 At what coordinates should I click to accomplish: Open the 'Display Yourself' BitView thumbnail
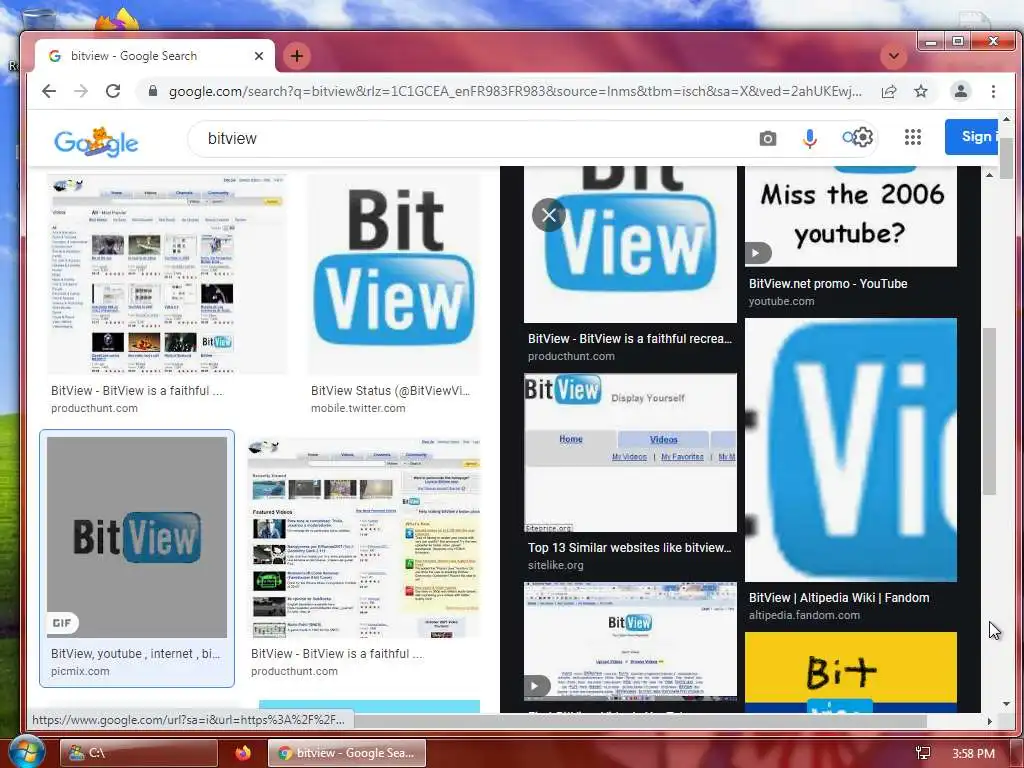(630, 453)
